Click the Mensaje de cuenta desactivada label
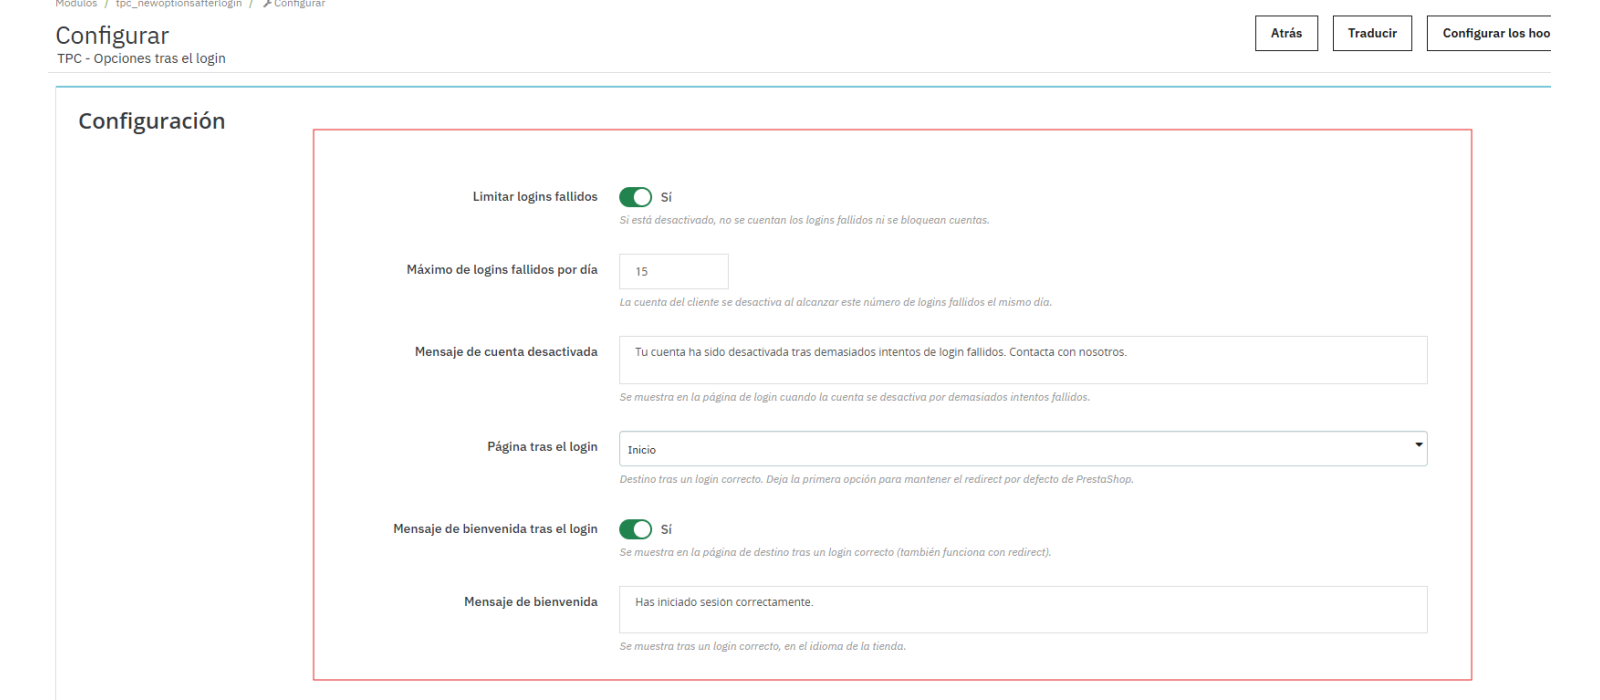 coord(506,352)
